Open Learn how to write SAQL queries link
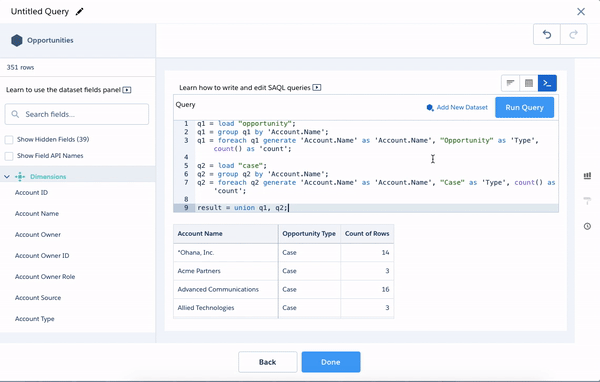Image resolution: width=600 pixels, height=382 pixels. pyautogui.click(x=245, y=88)
